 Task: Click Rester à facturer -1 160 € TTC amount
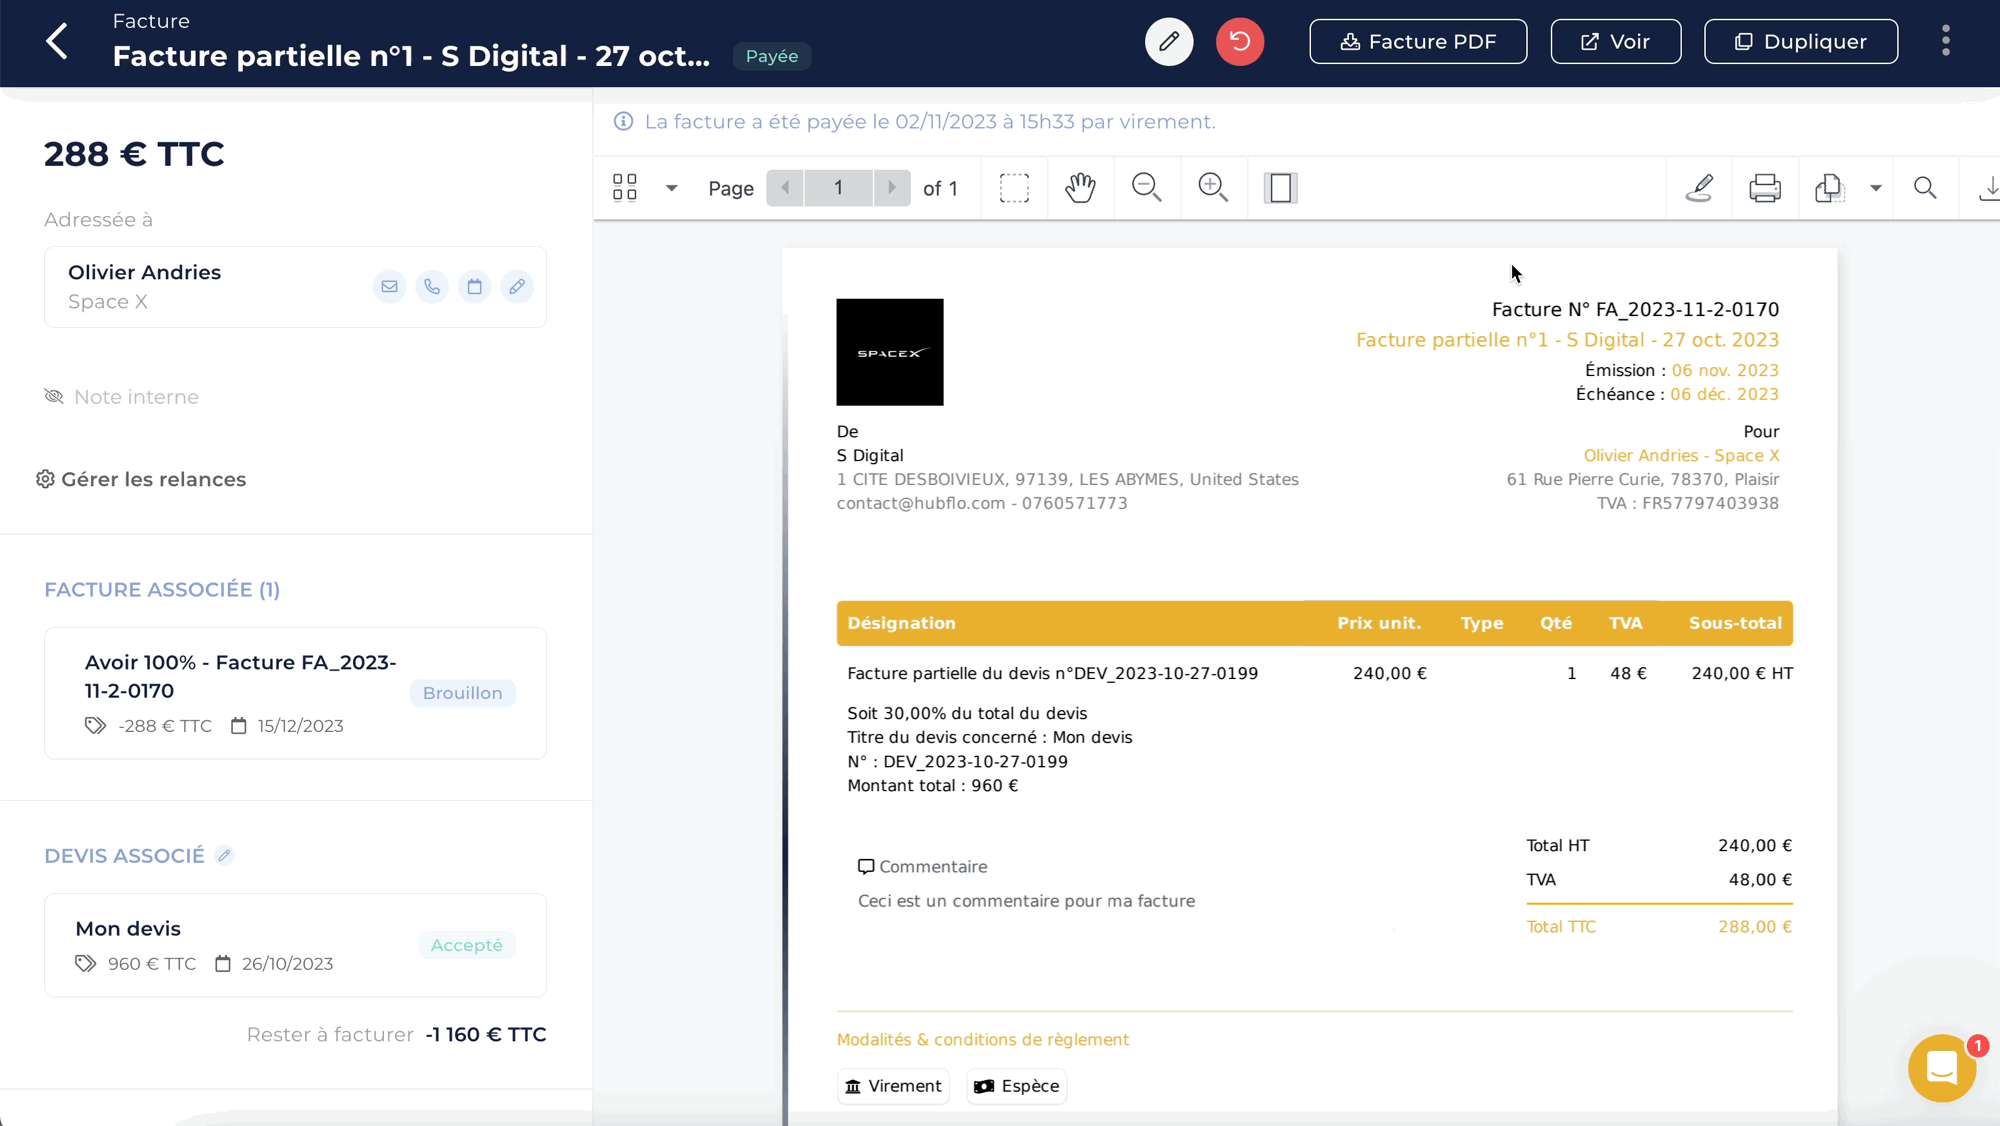point(486,1035)
